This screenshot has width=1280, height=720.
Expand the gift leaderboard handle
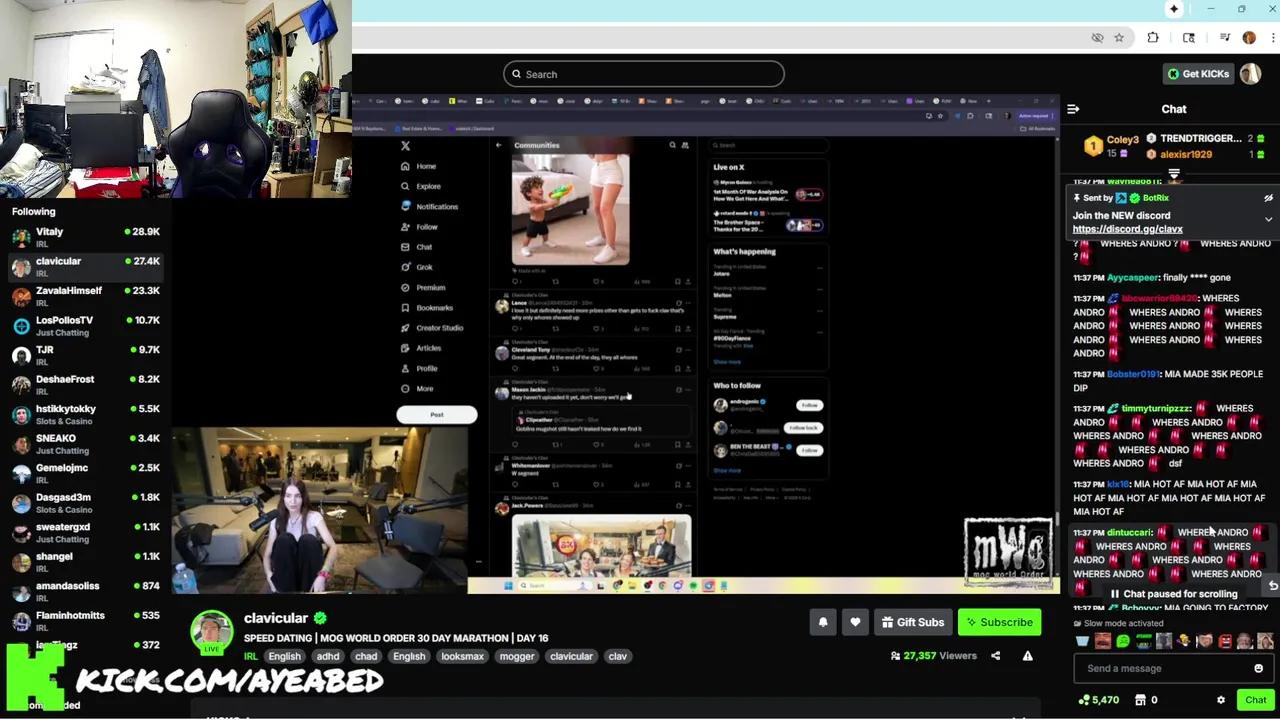click(x=1174, y=175)
